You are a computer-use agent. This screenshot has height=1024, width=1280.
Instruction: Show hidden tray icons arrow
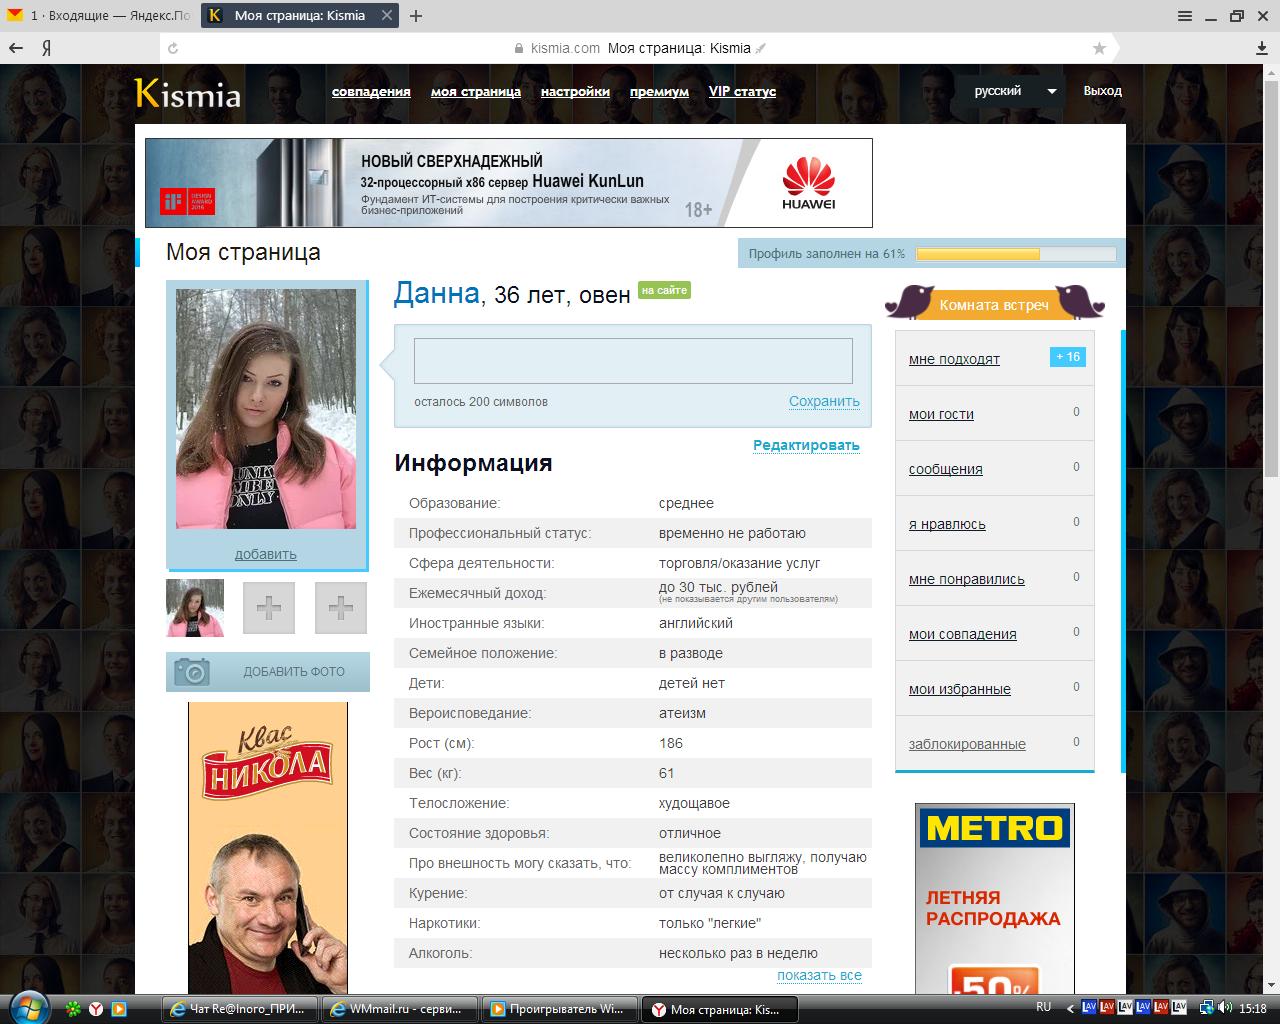1071,1008
